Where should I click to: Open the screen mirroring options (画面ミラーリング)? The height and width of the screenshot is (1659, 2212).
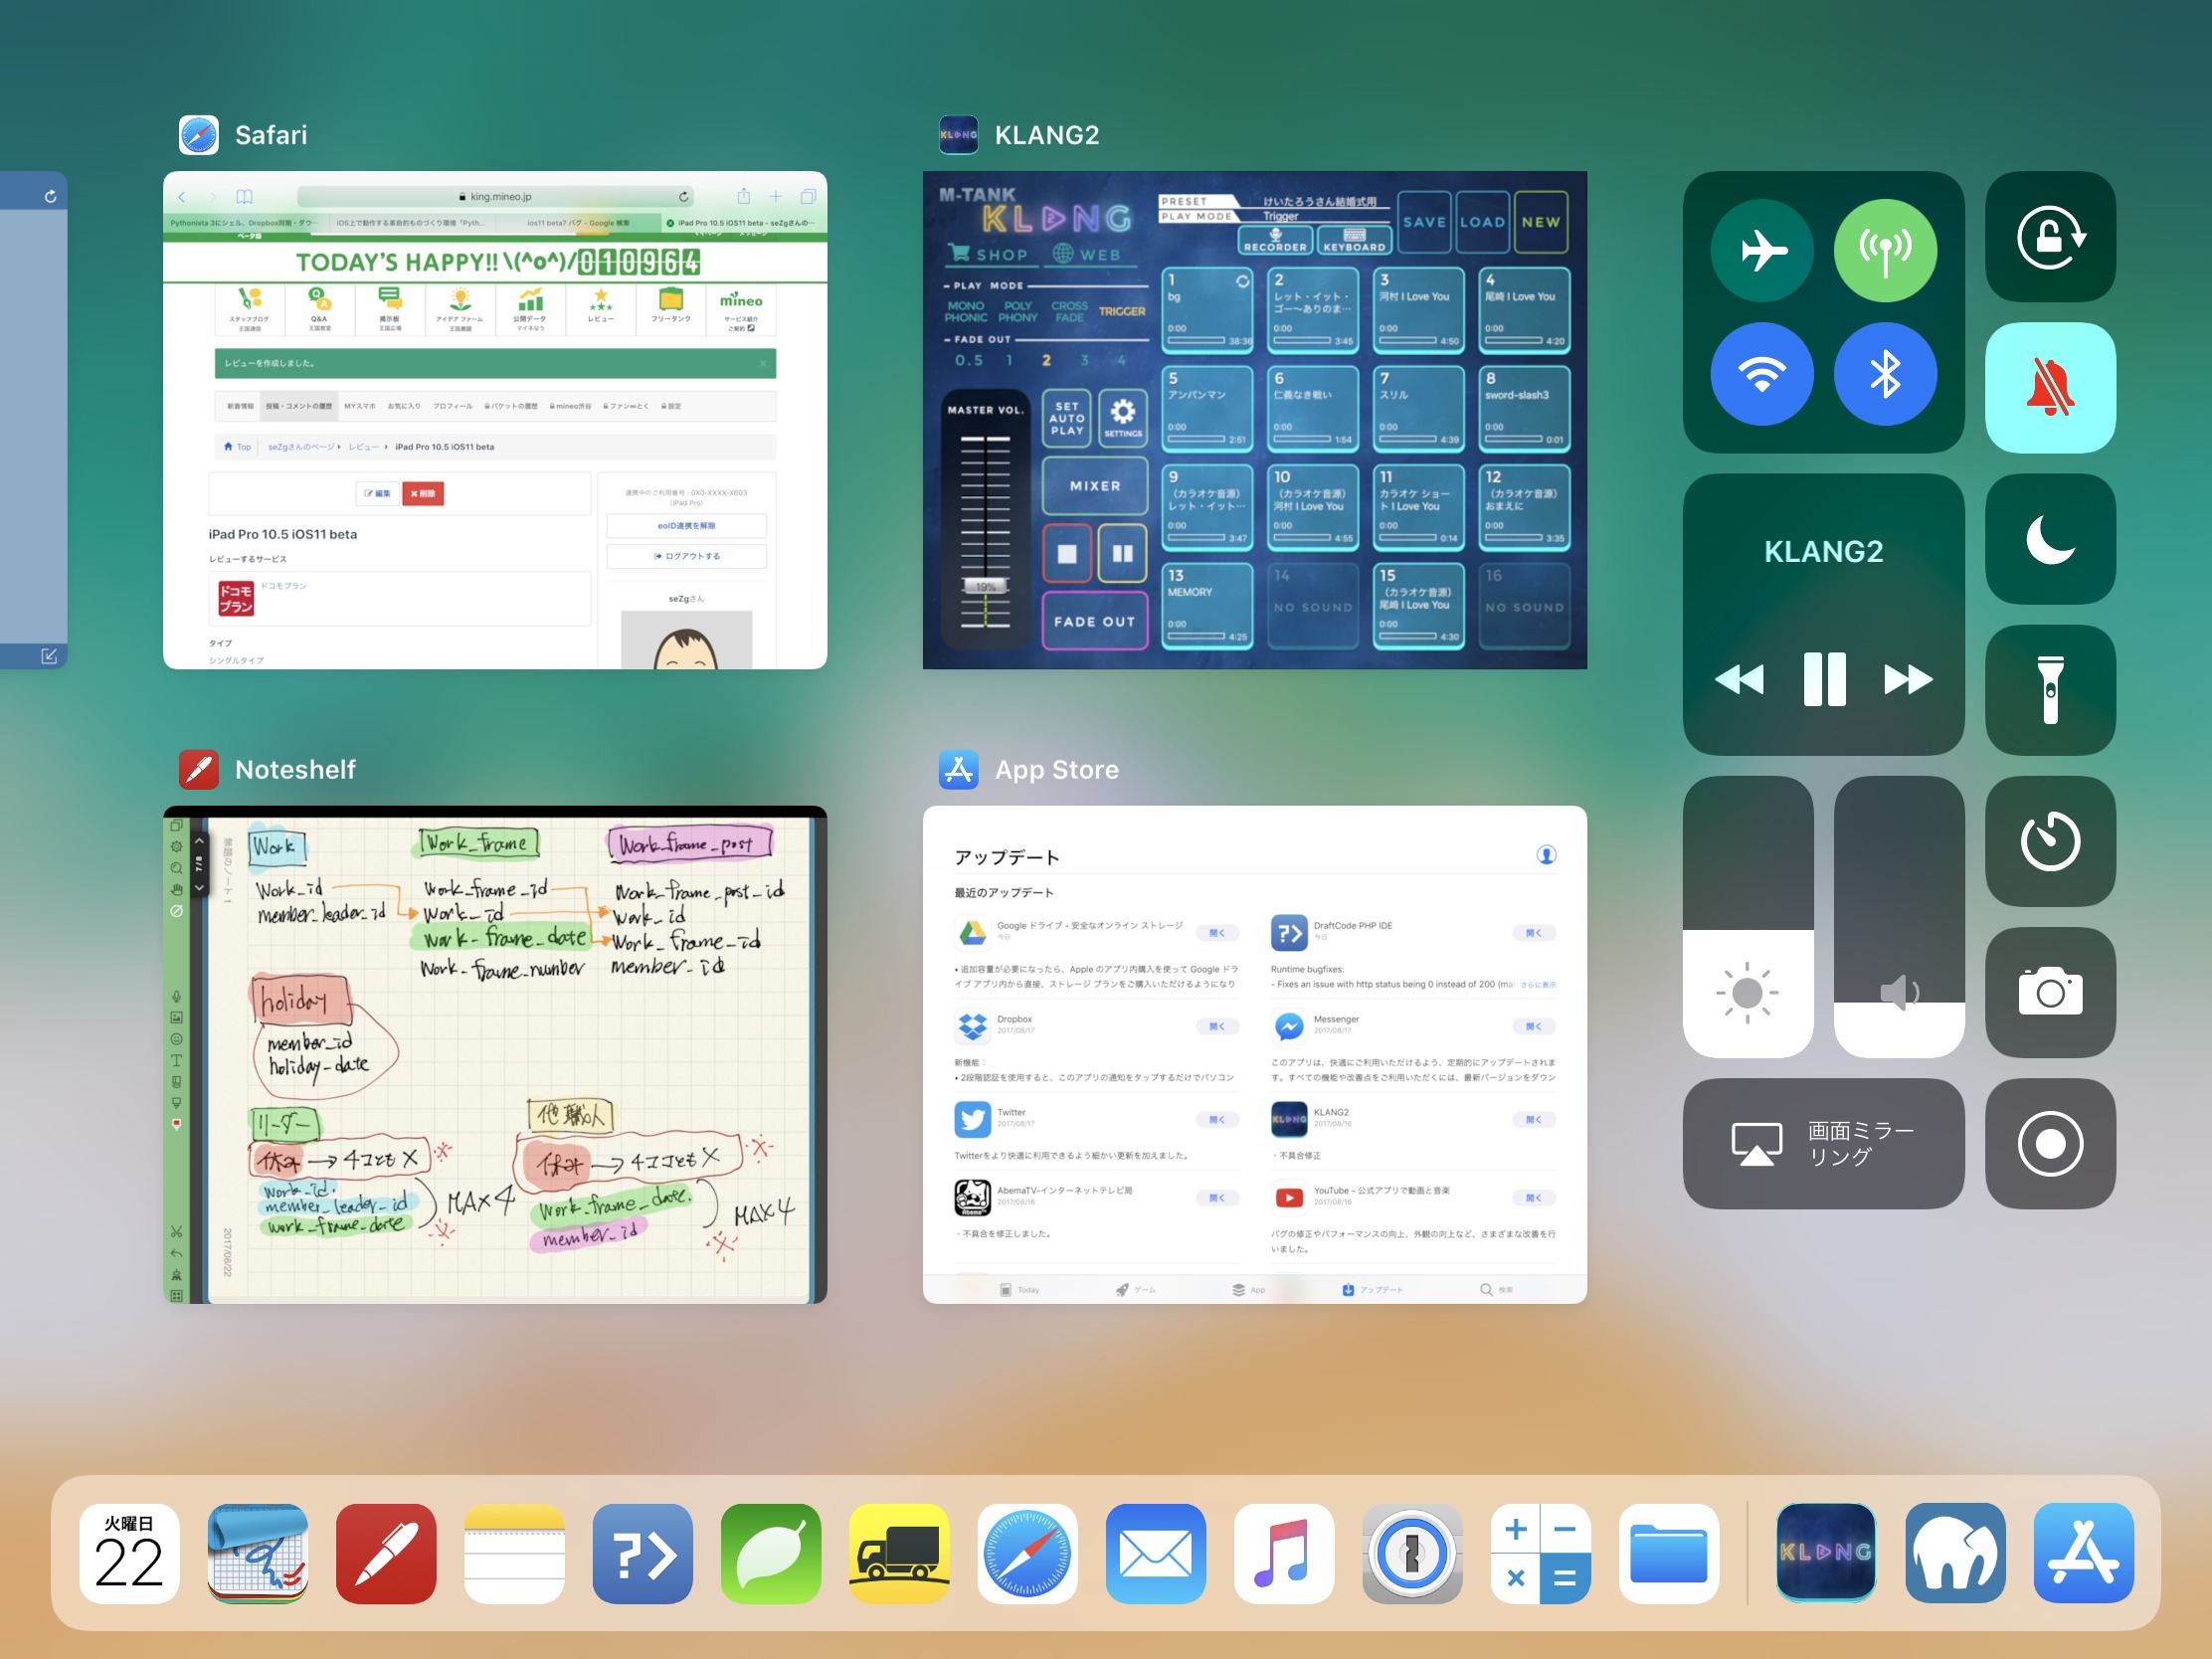point(1822,1143)
